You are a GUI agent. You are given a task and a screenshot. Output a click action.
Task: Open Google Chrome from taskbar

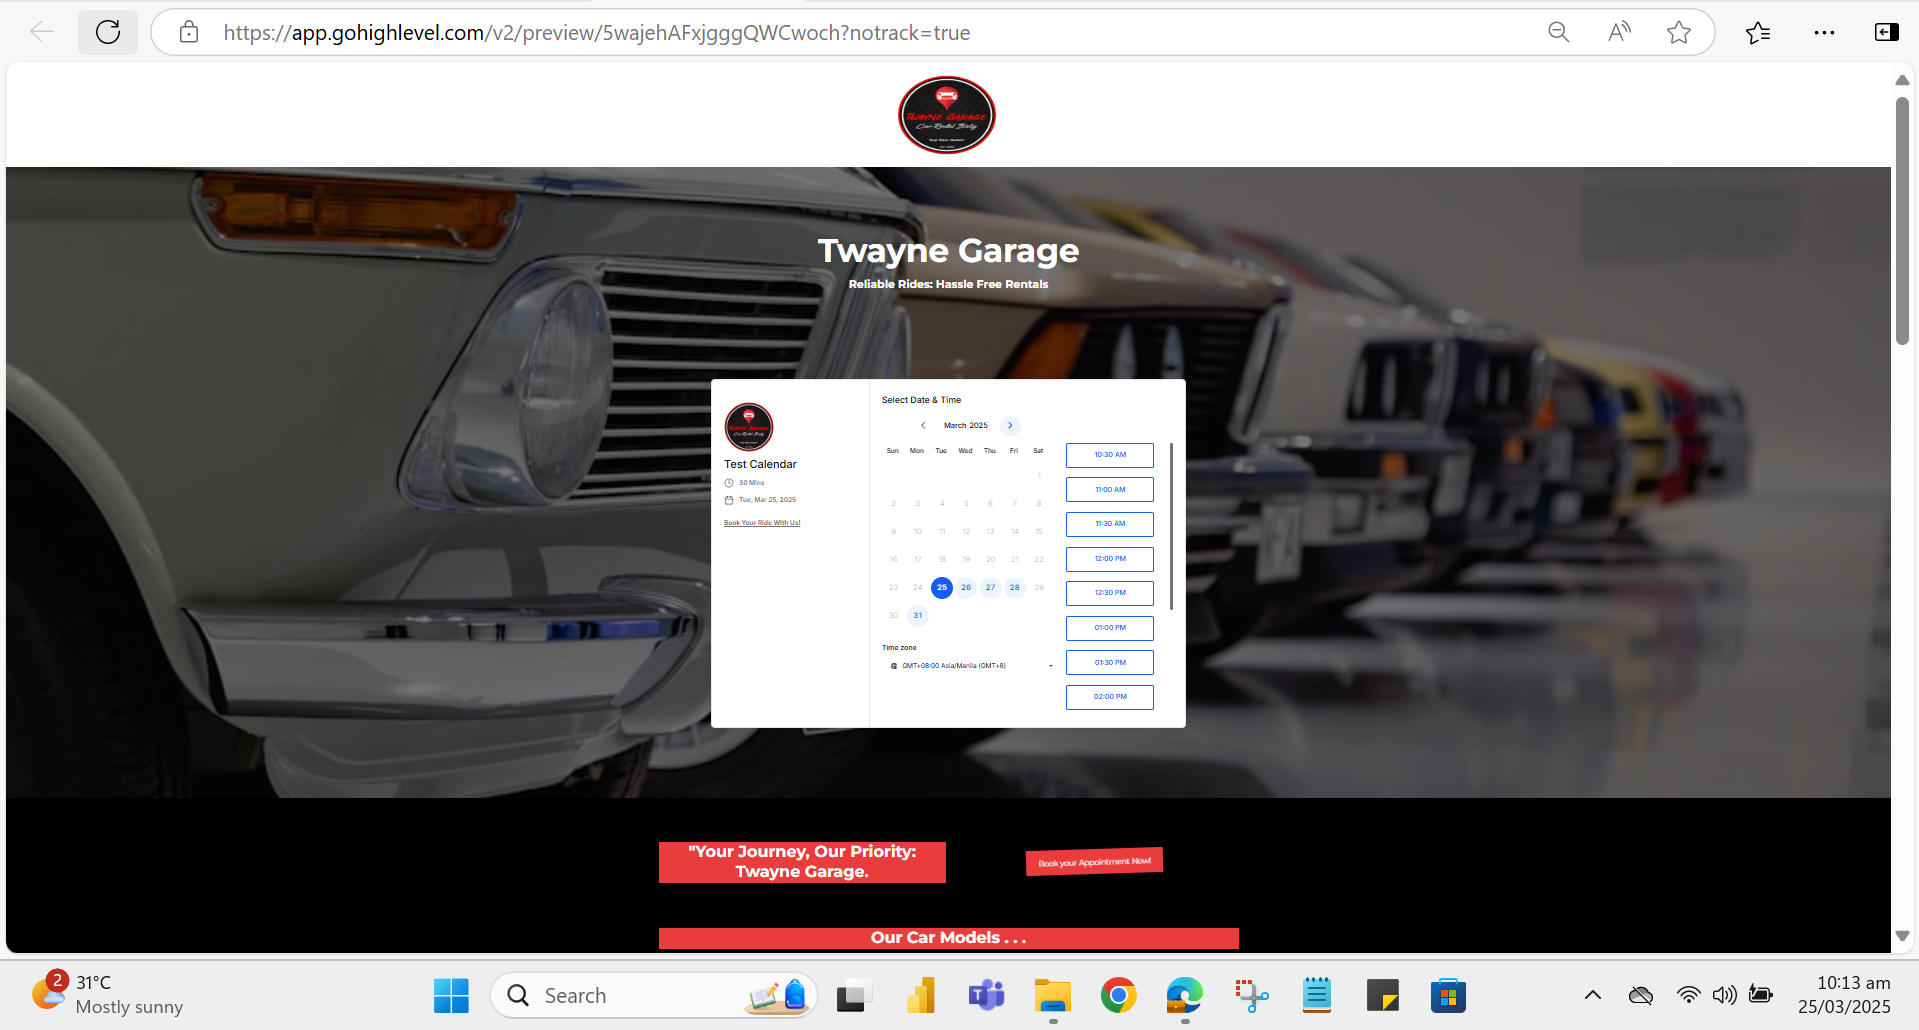1118,995
